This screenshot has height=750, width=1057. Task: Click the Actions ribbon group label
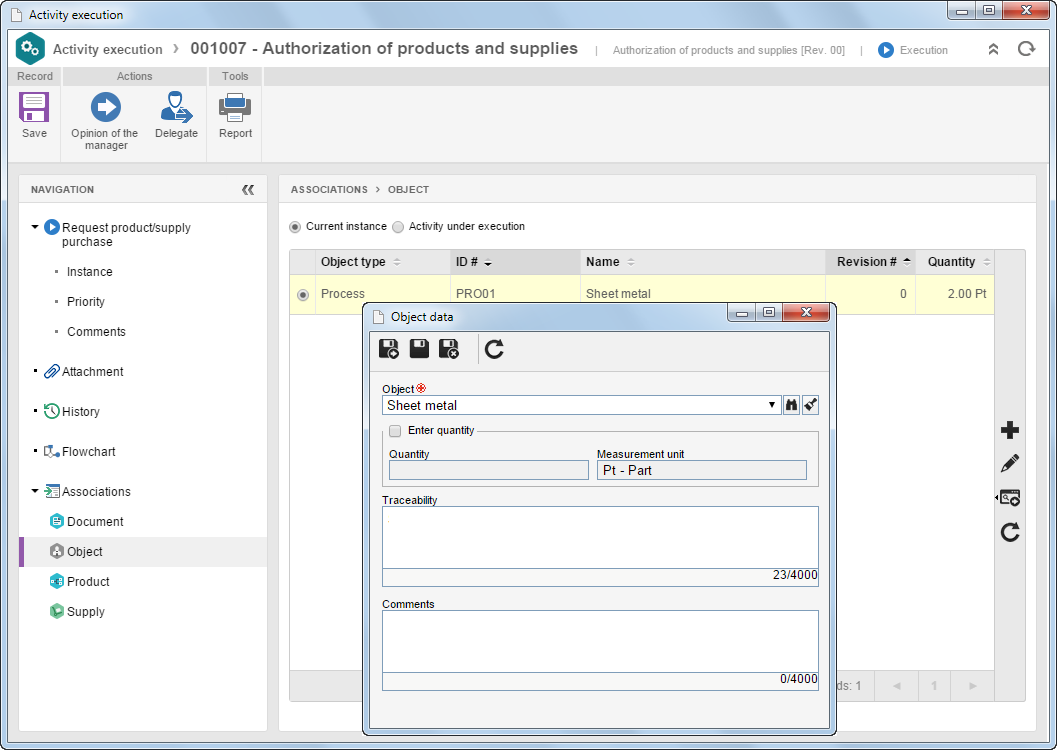134,76
